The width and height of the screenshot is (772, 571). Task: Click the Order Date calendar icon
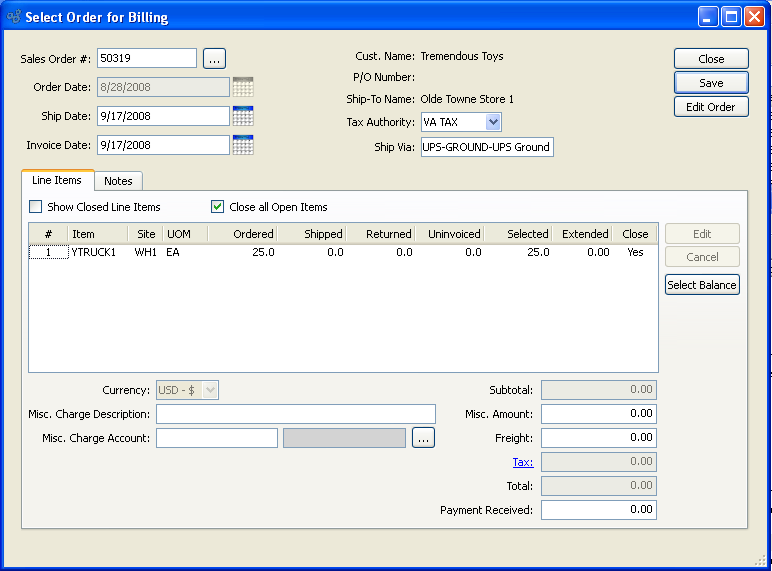pos(242,87)
